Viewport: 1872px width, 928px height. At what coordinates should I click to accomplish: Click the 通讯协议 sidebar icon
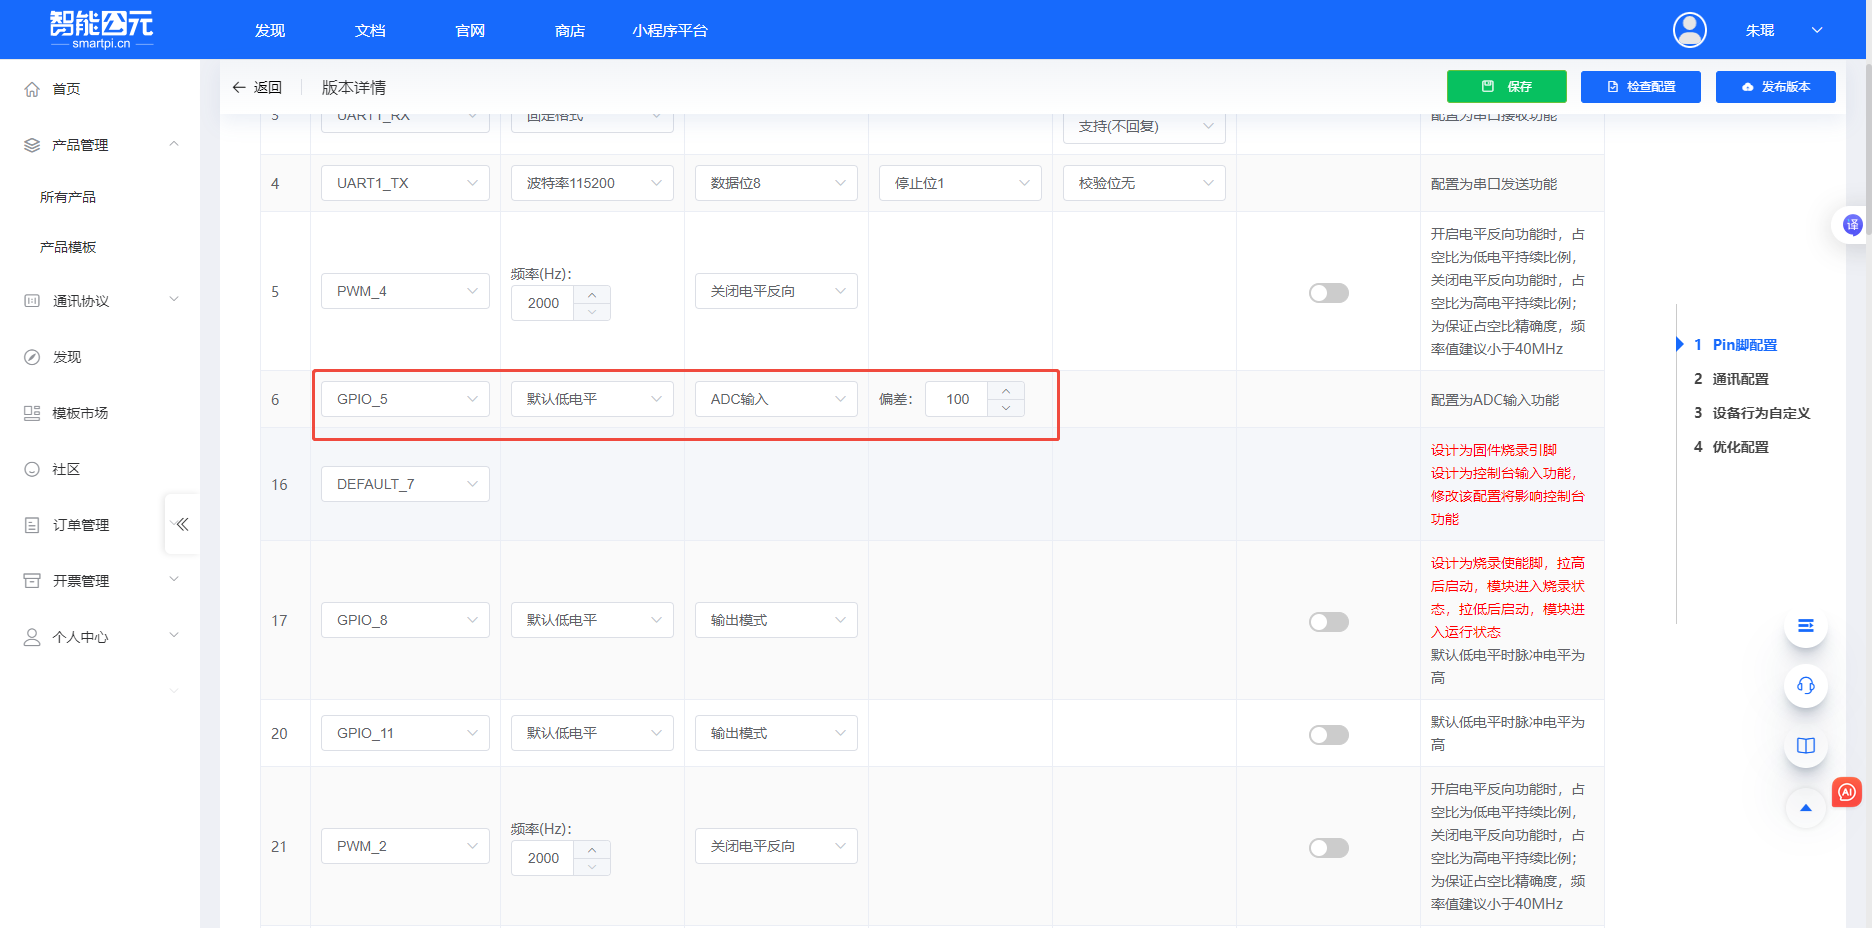tap(31, 299)
